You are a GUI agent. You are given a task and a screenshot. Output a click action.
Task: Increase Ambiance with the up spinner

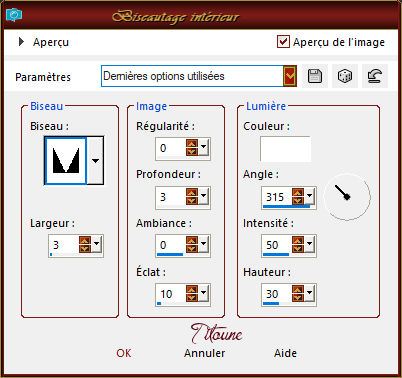pos(192,241)
